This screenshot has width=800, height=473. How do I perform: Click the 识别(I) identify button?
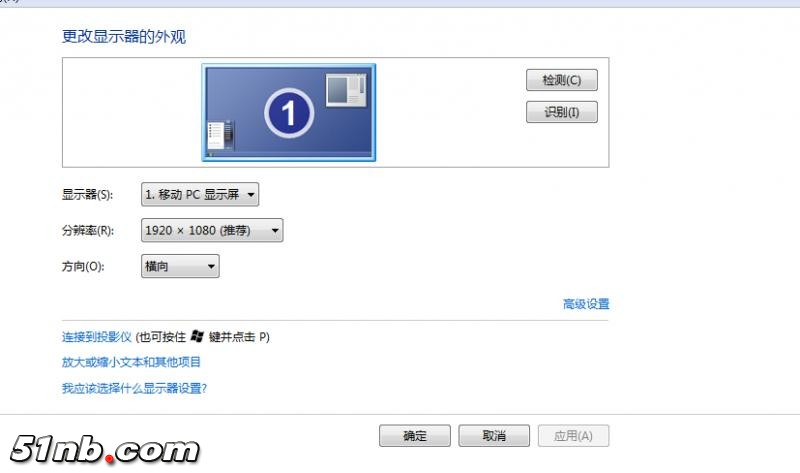[x=562, y=112]
